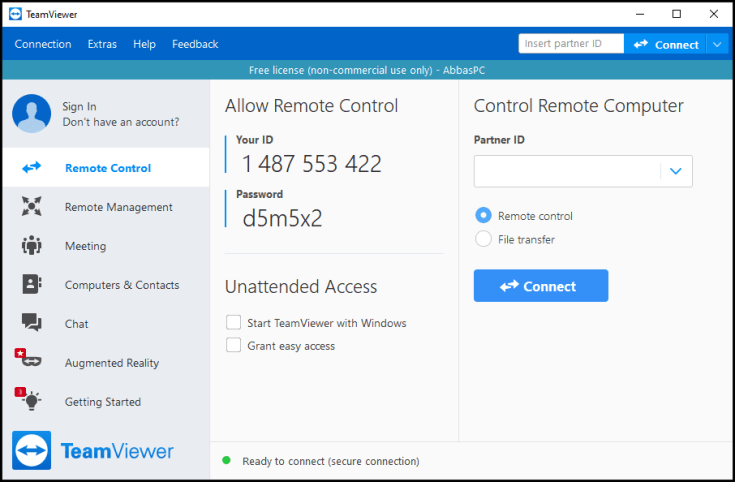
Task: Click the Insert partner ID field
Action: pyautogui.click(x=571, y=44)
